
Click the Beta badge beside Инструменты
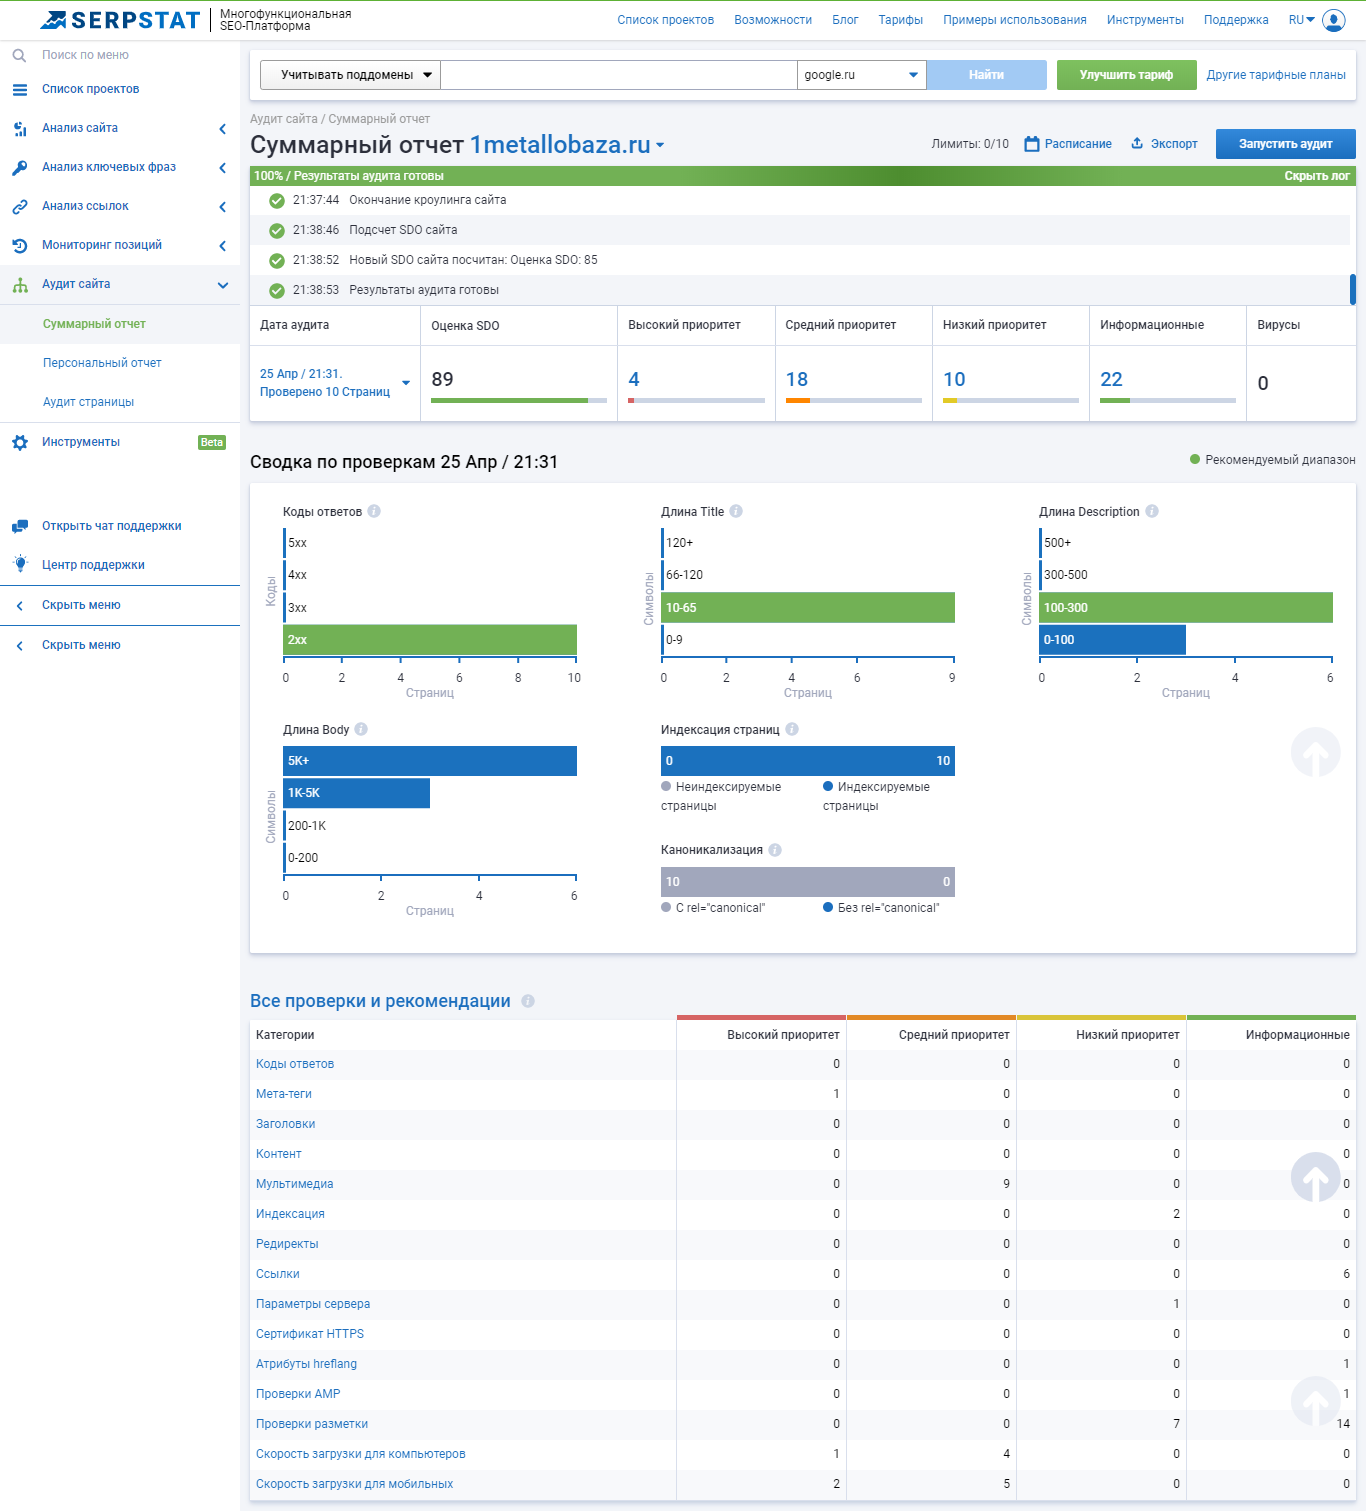tap(212, 442)
